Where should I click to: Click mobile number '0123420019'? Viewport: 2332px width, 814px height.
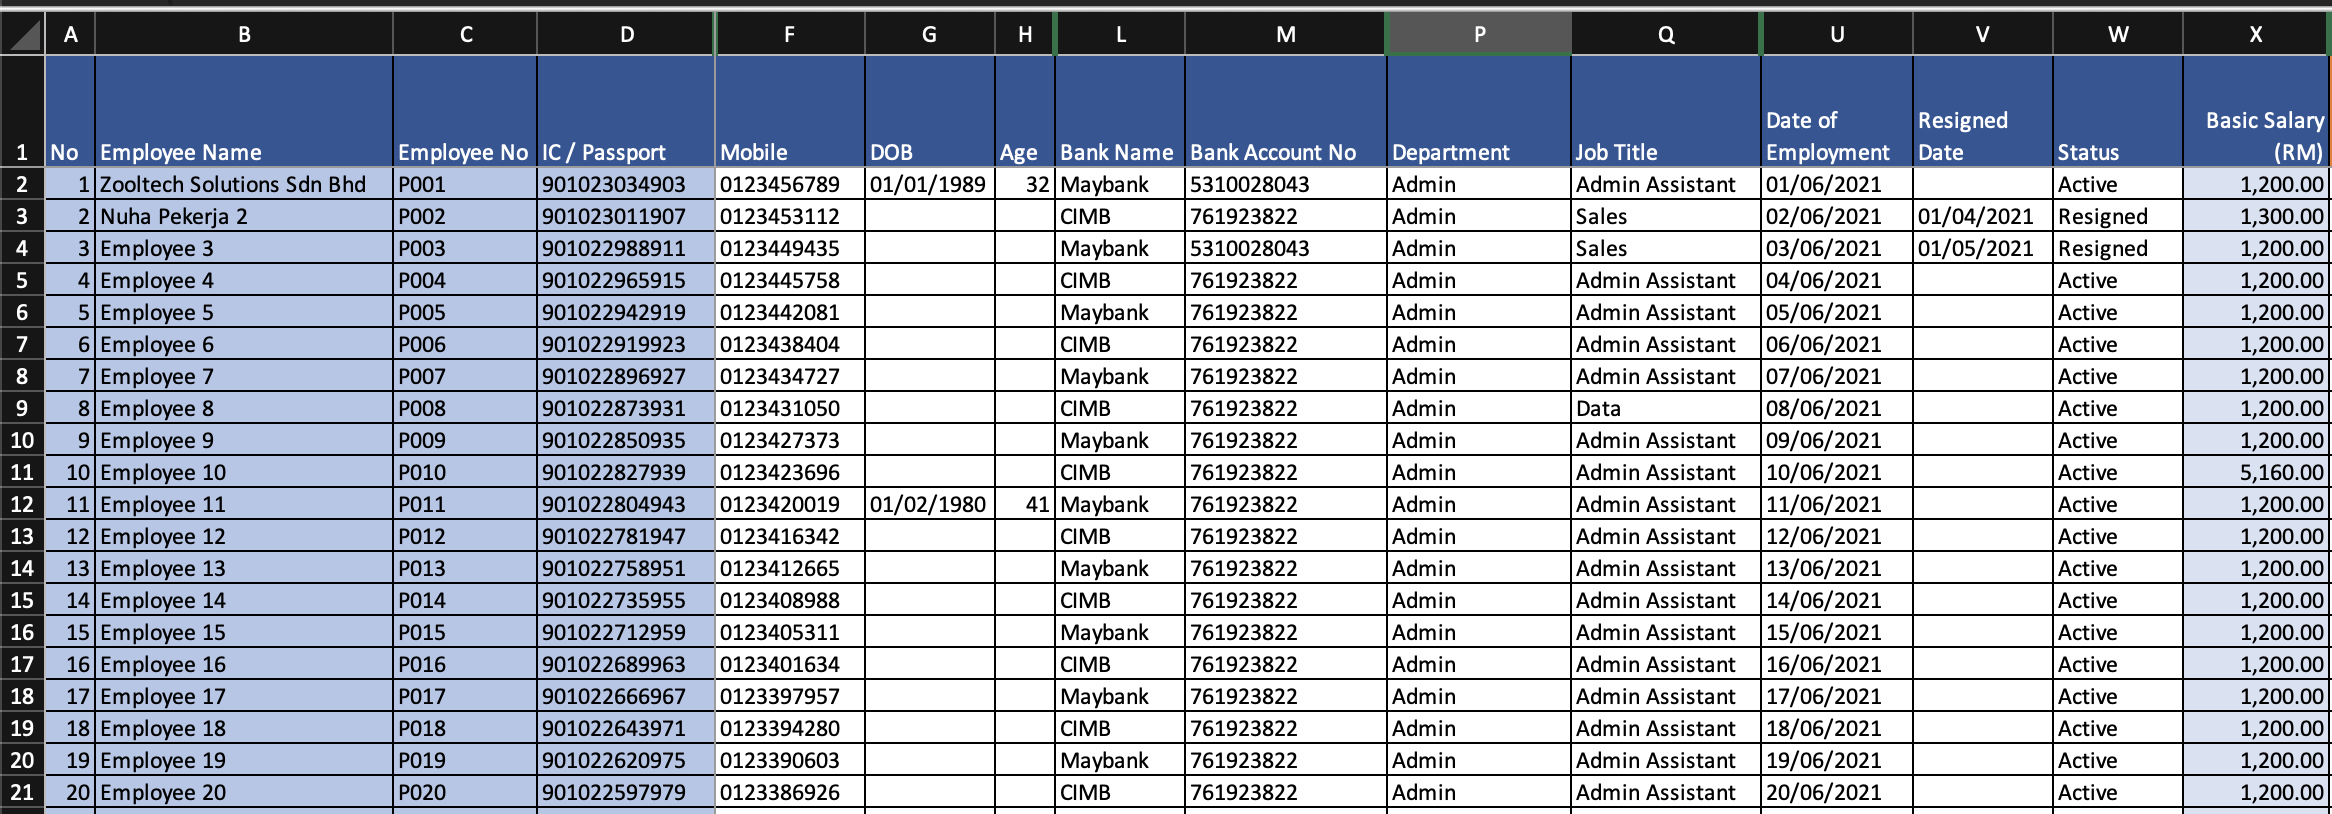(x=790, y=504)
